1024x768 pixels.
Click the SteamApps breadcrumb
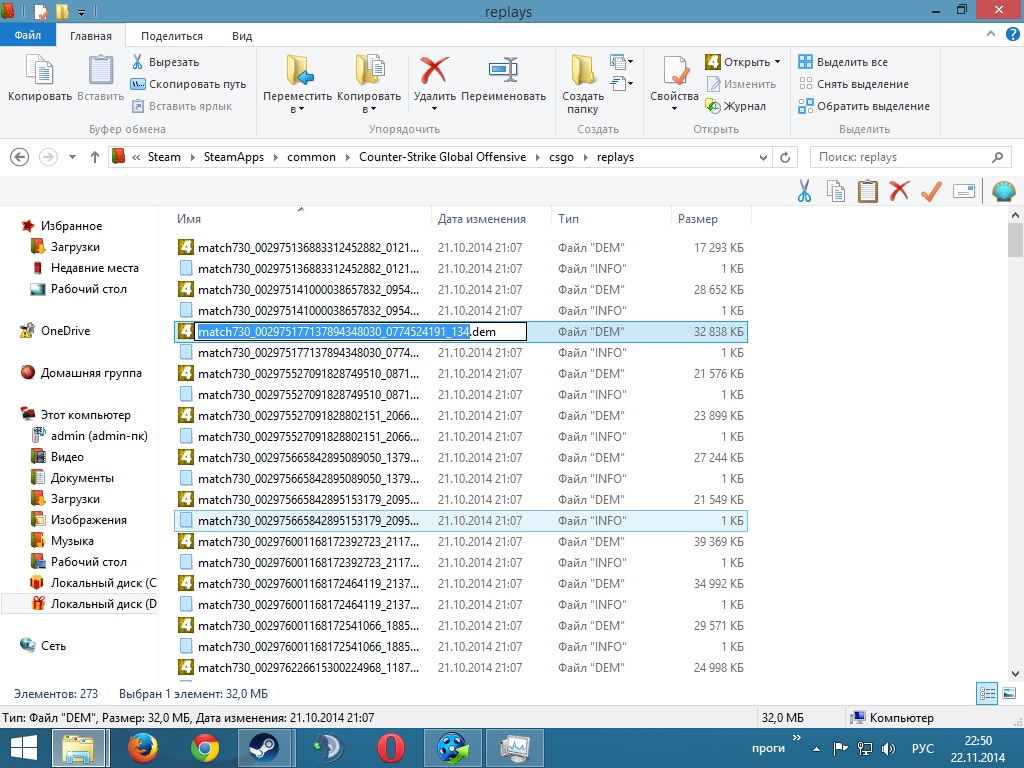(234, 157)
